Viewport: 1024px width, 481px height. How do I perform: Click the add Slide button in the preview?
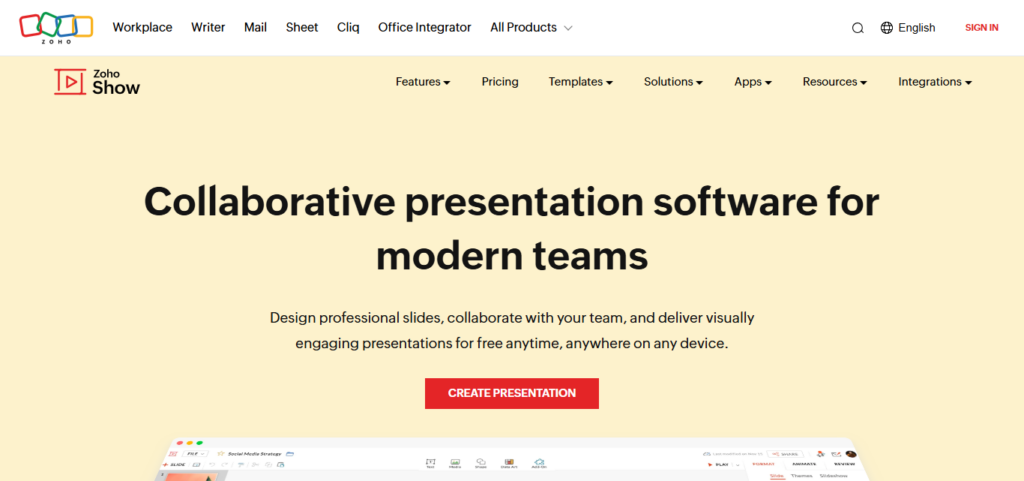point(174,465)
